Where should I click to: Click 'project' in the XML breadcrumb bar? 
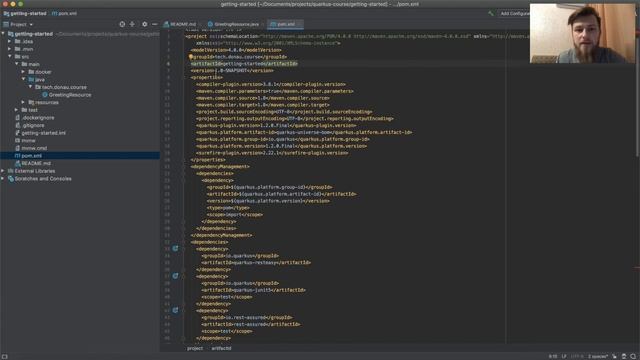(195, 348)
